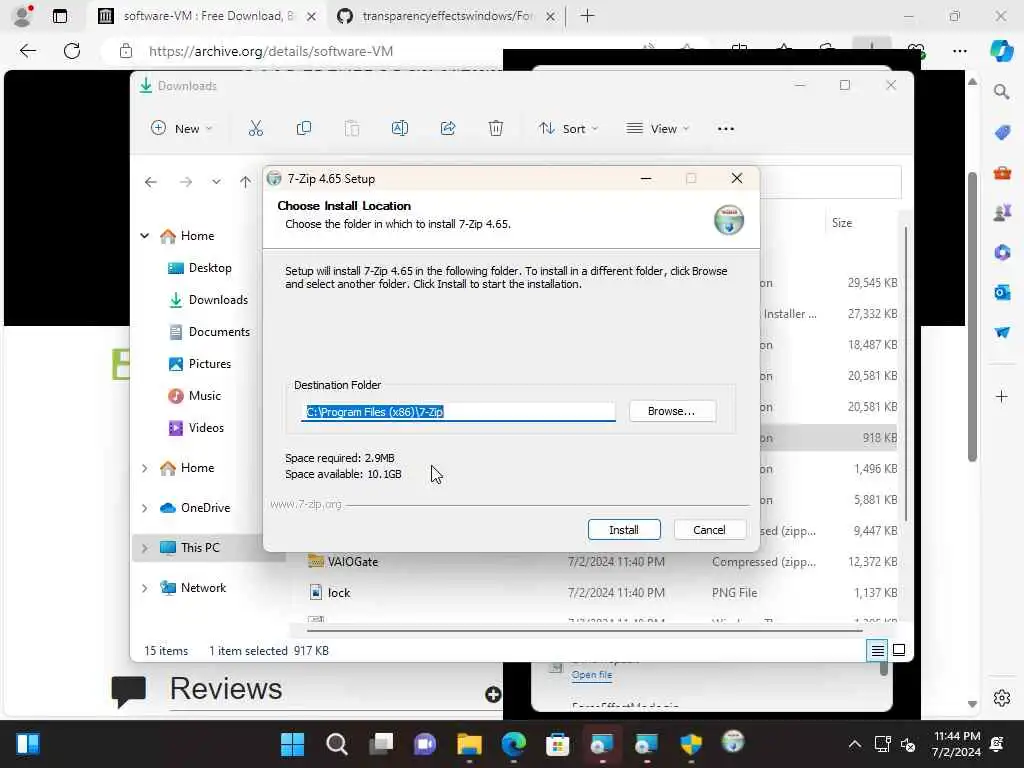The width and height of the screenshot is (1024, 768).
Task: Collapse the top Home tree node
Action: coord(145,236)
